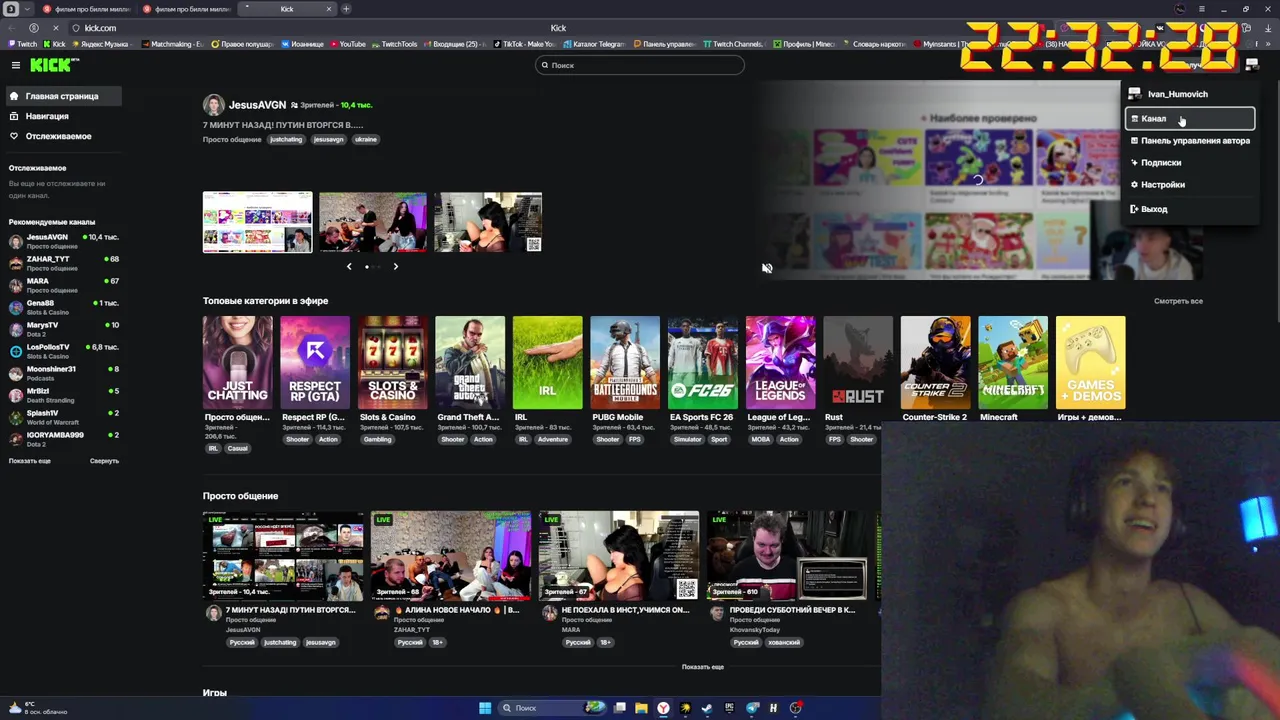
Task: Open the IRL category card
Action: 548,363
